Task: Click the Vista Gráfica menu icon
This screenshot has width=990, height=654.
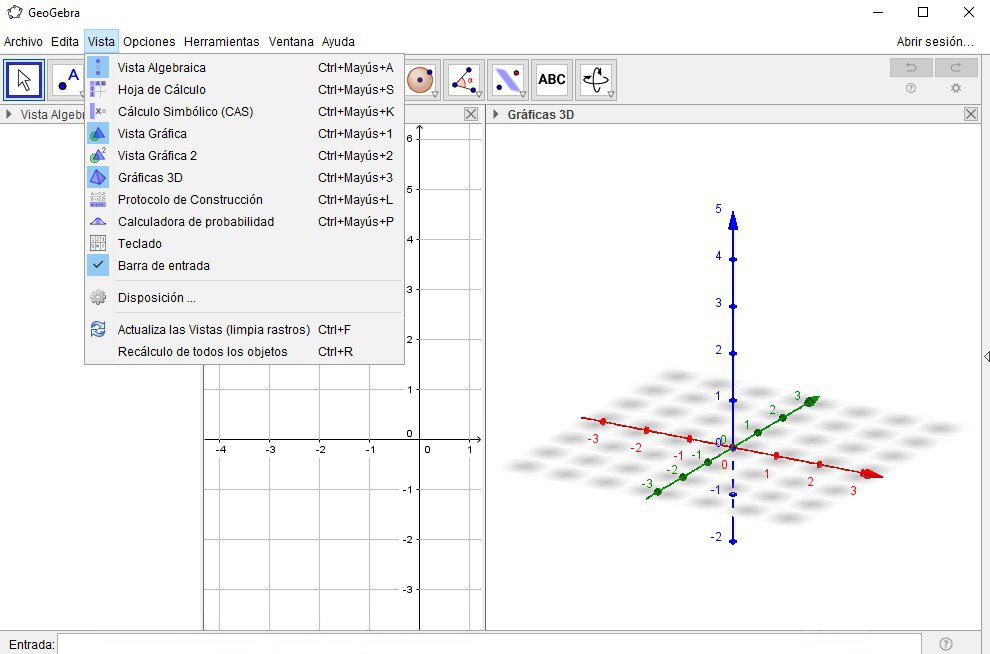Action: click(98, 134)
